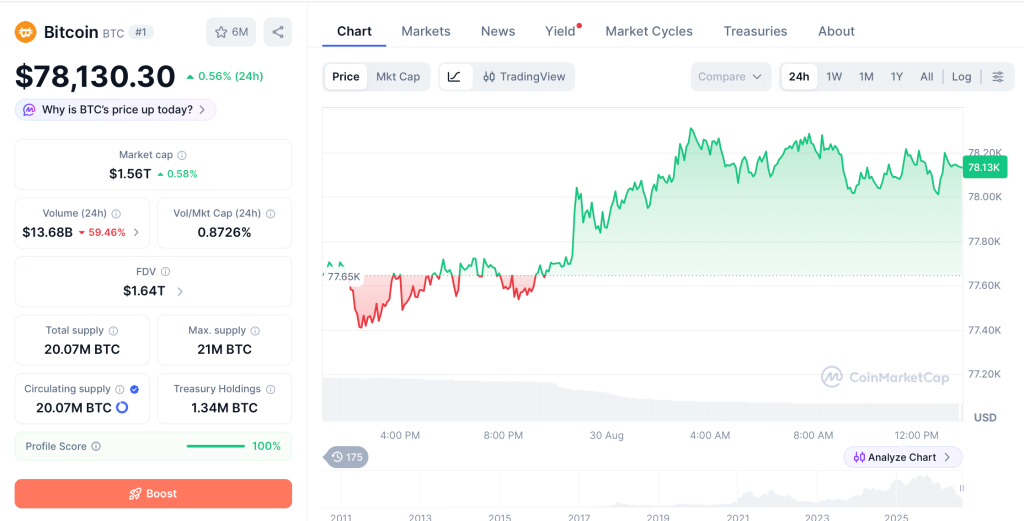Screen dimensions: 1024x521
Task: Open chart settings sliders icon
Action: 998,76
